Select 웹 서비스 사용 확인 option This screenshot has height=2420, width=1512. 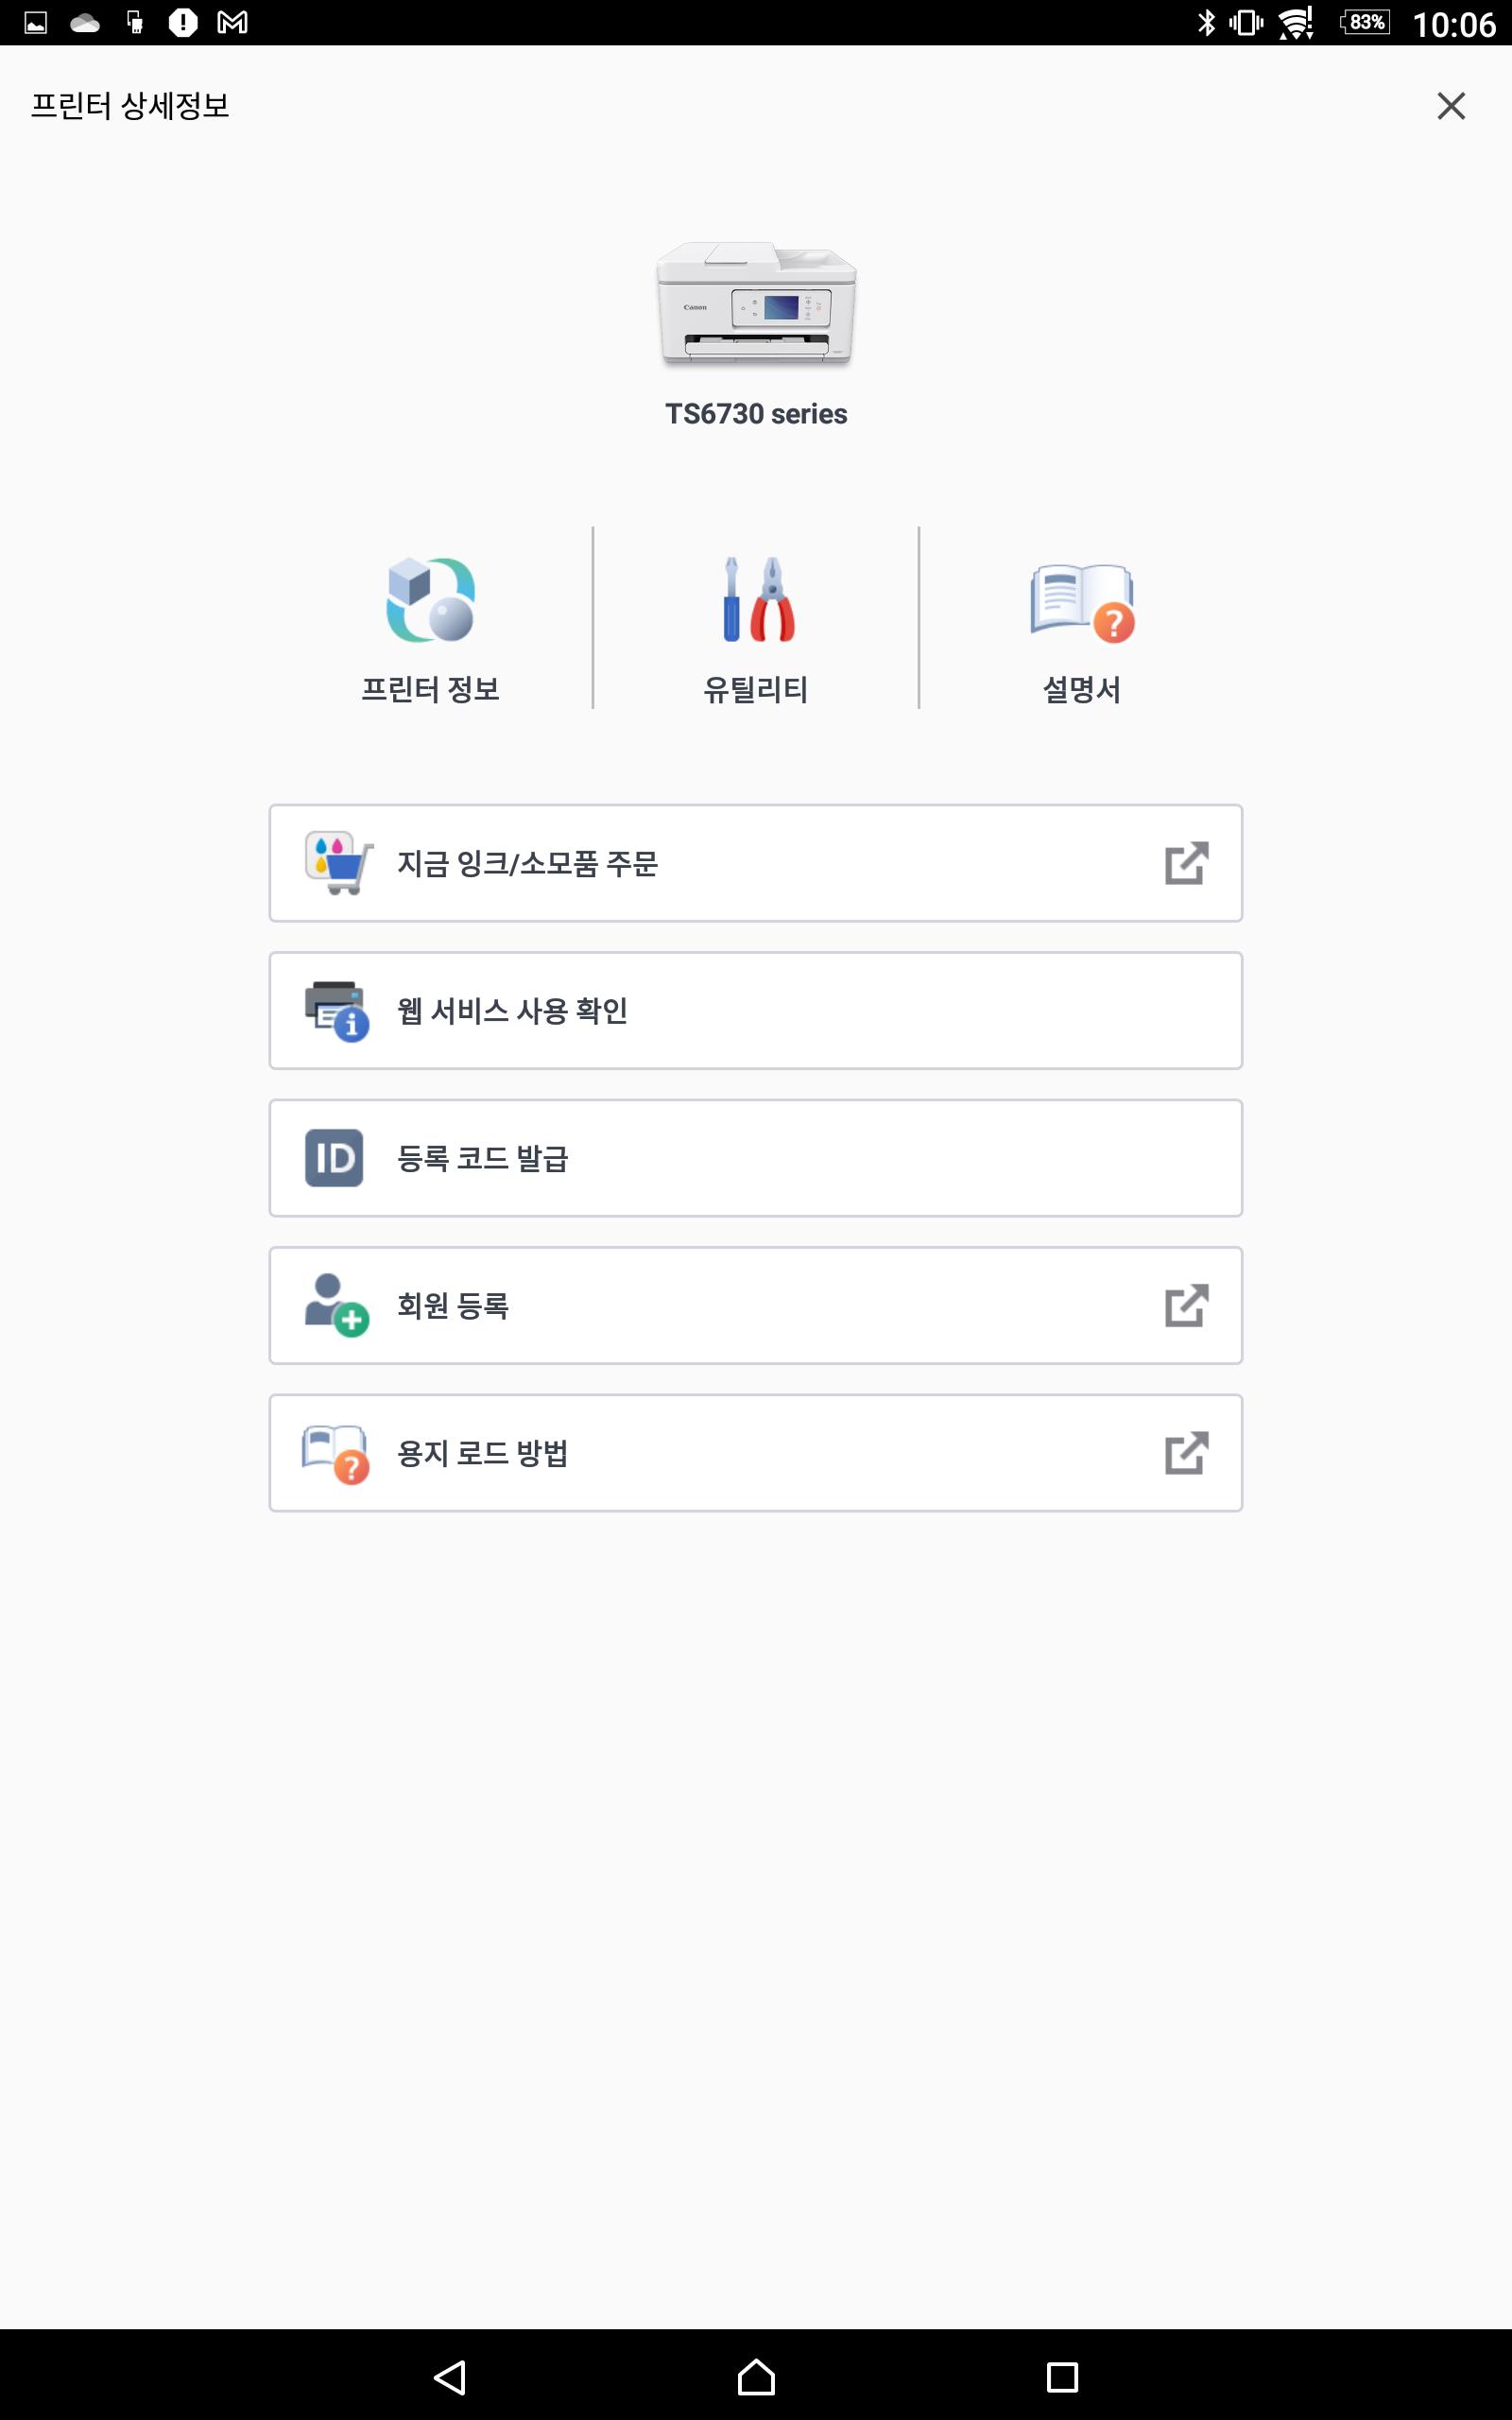click(756, 1011)
